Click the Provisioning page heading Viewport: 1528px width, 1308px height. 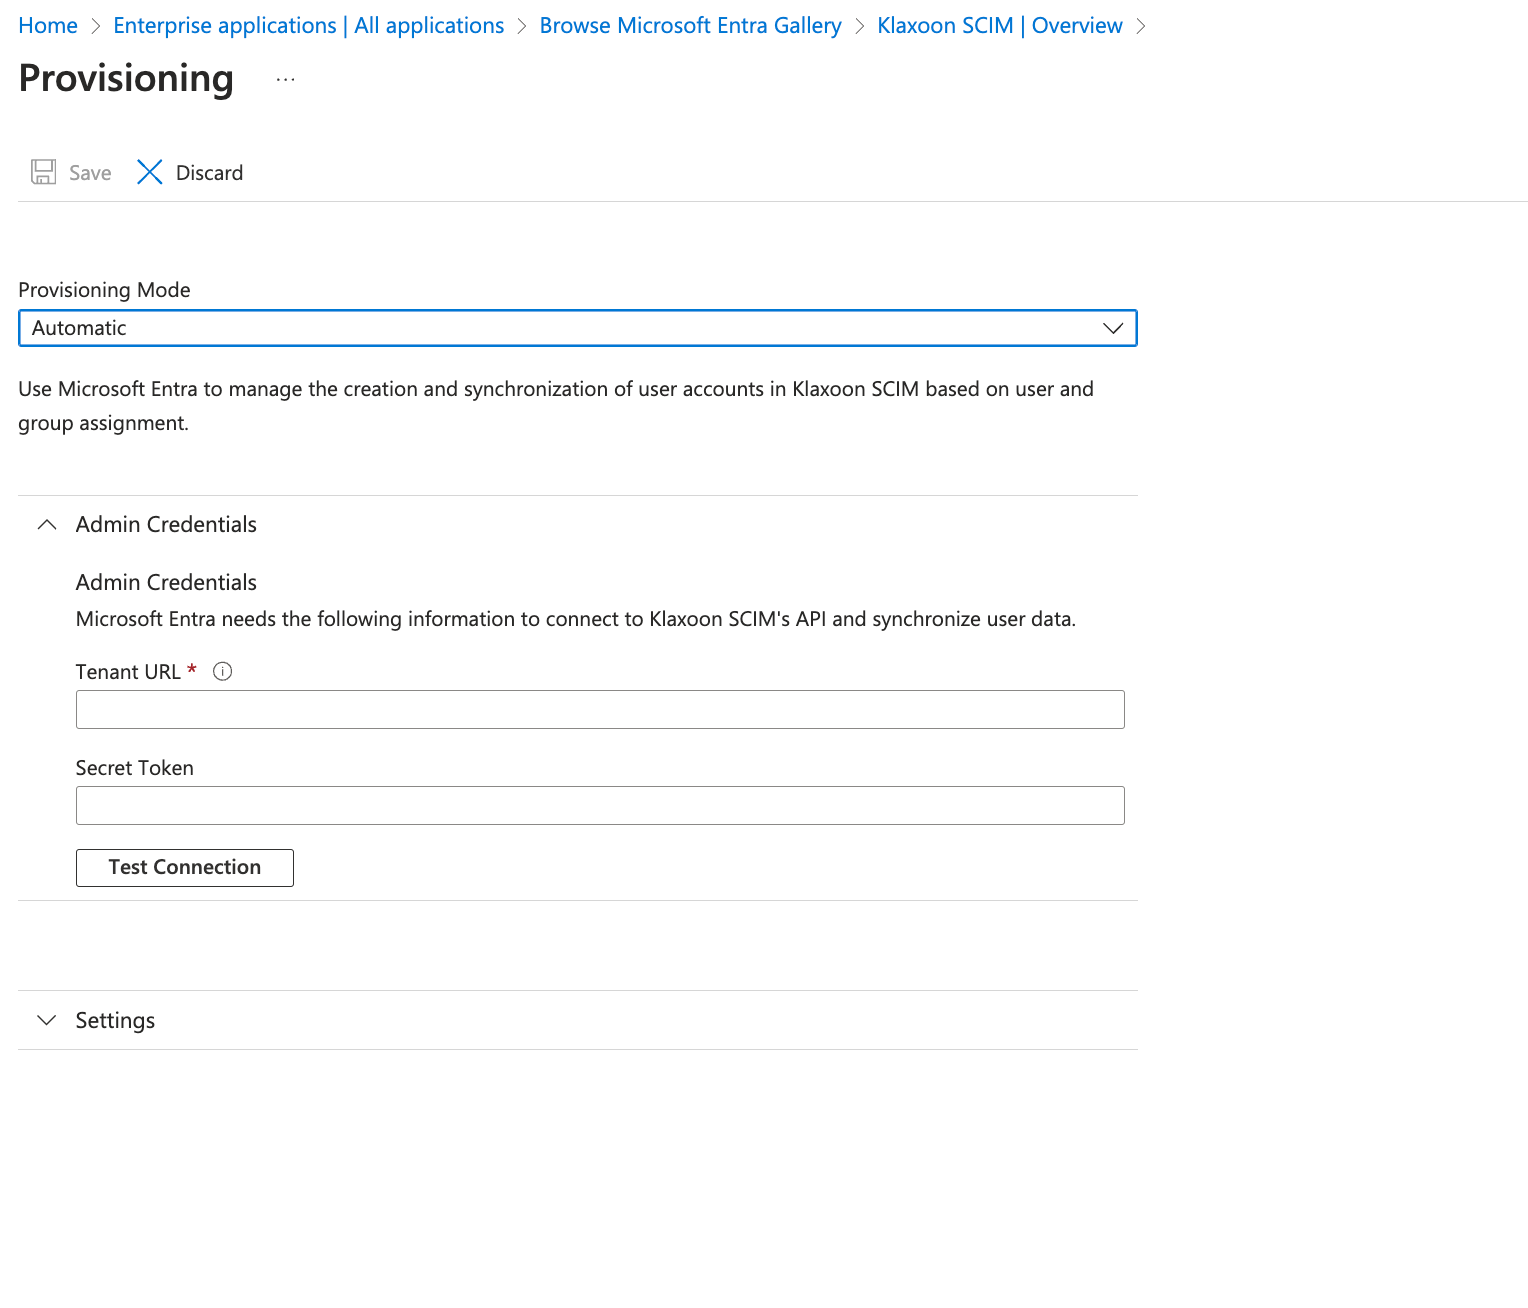[126, 79]
